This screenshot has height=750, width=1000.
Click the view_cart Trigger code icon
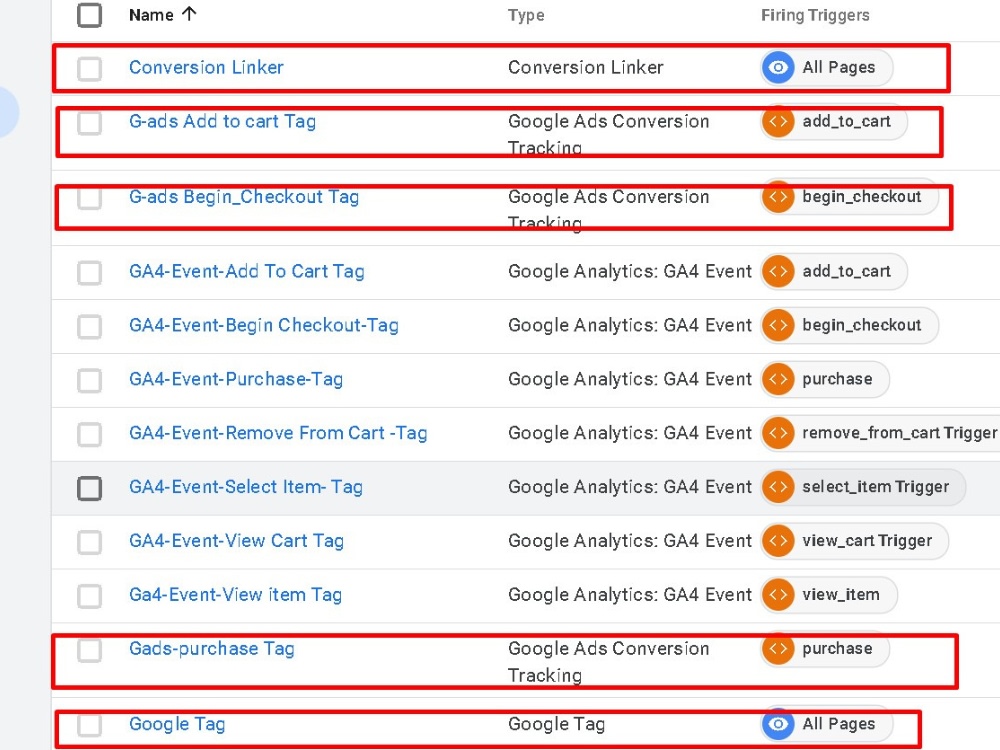click(x=778, y=541)
